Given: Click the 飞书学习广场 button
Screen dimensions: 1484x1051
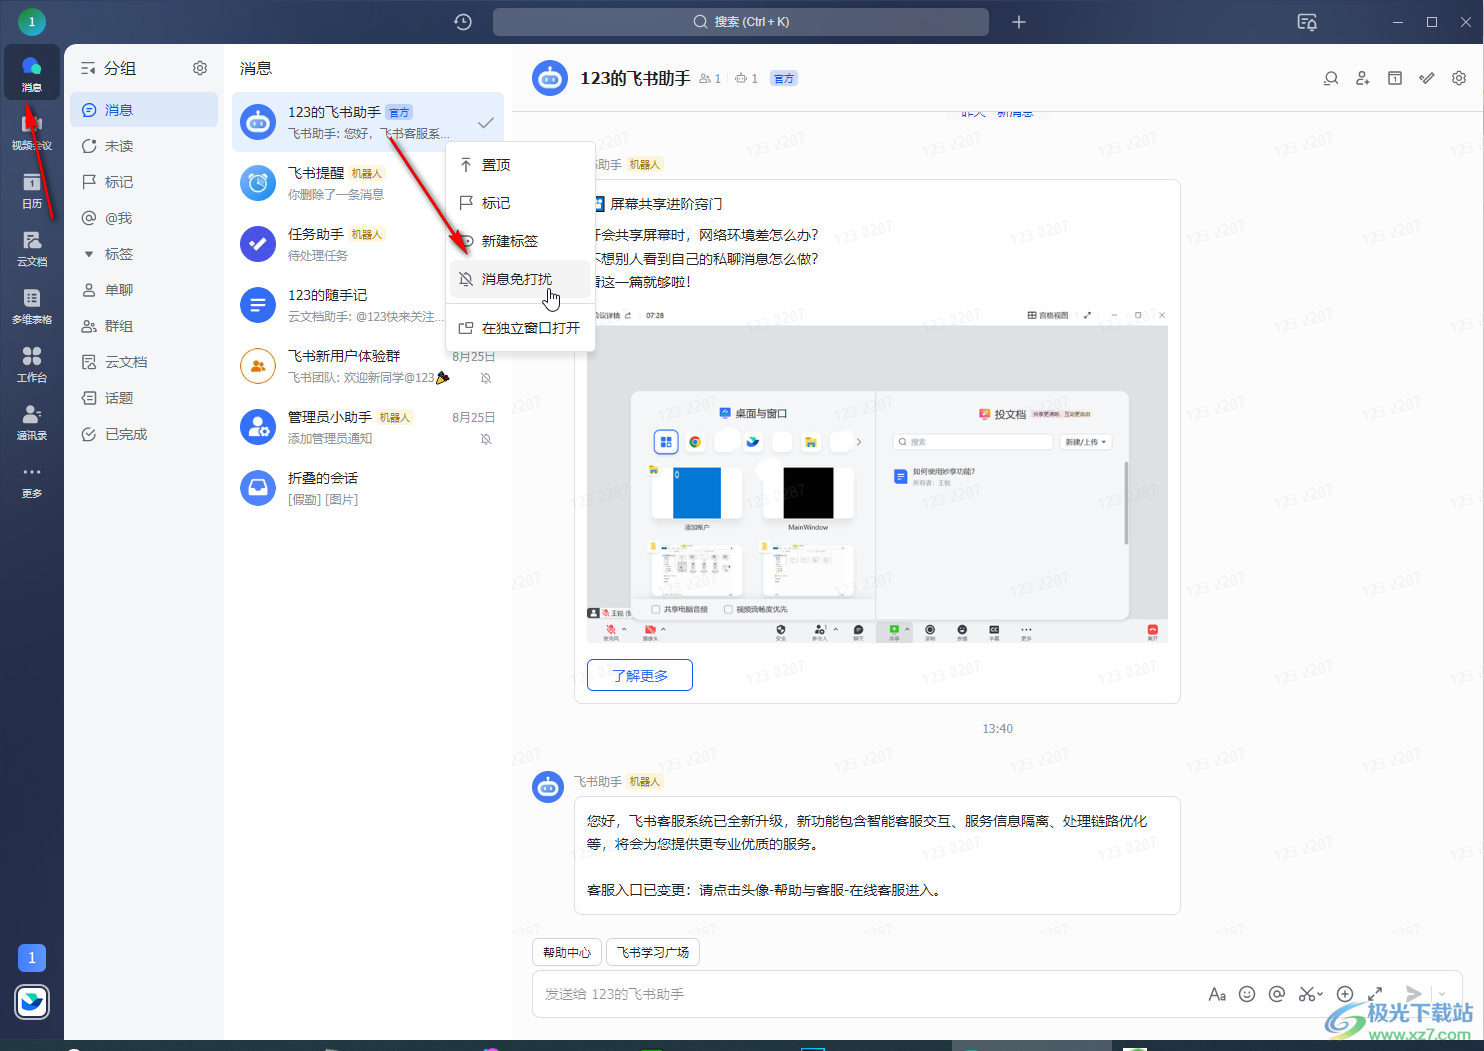Looking at the screenshot, I should coord(653,952).
